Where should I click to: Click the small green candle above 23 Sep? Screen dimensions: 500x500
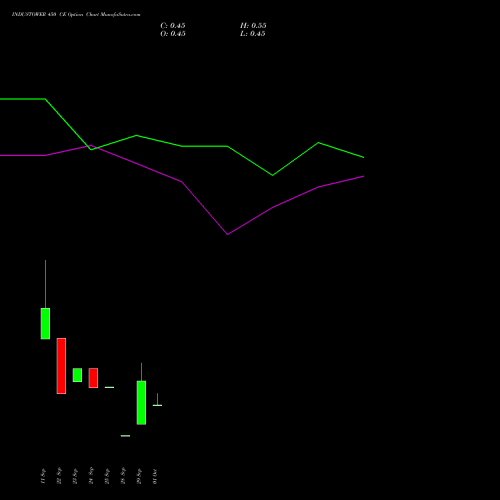coord(77,375)
